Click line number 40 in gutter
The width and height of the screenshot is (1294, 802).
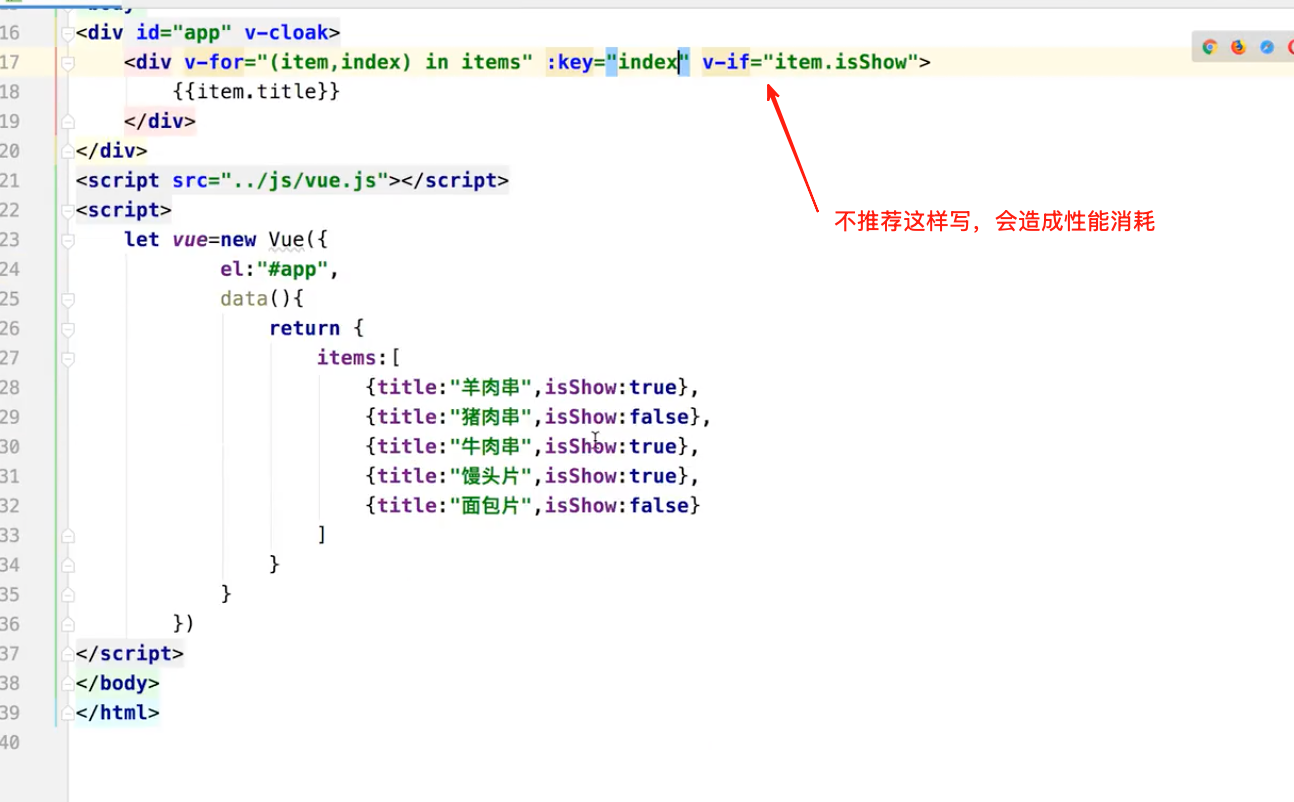tap(10, 742)
